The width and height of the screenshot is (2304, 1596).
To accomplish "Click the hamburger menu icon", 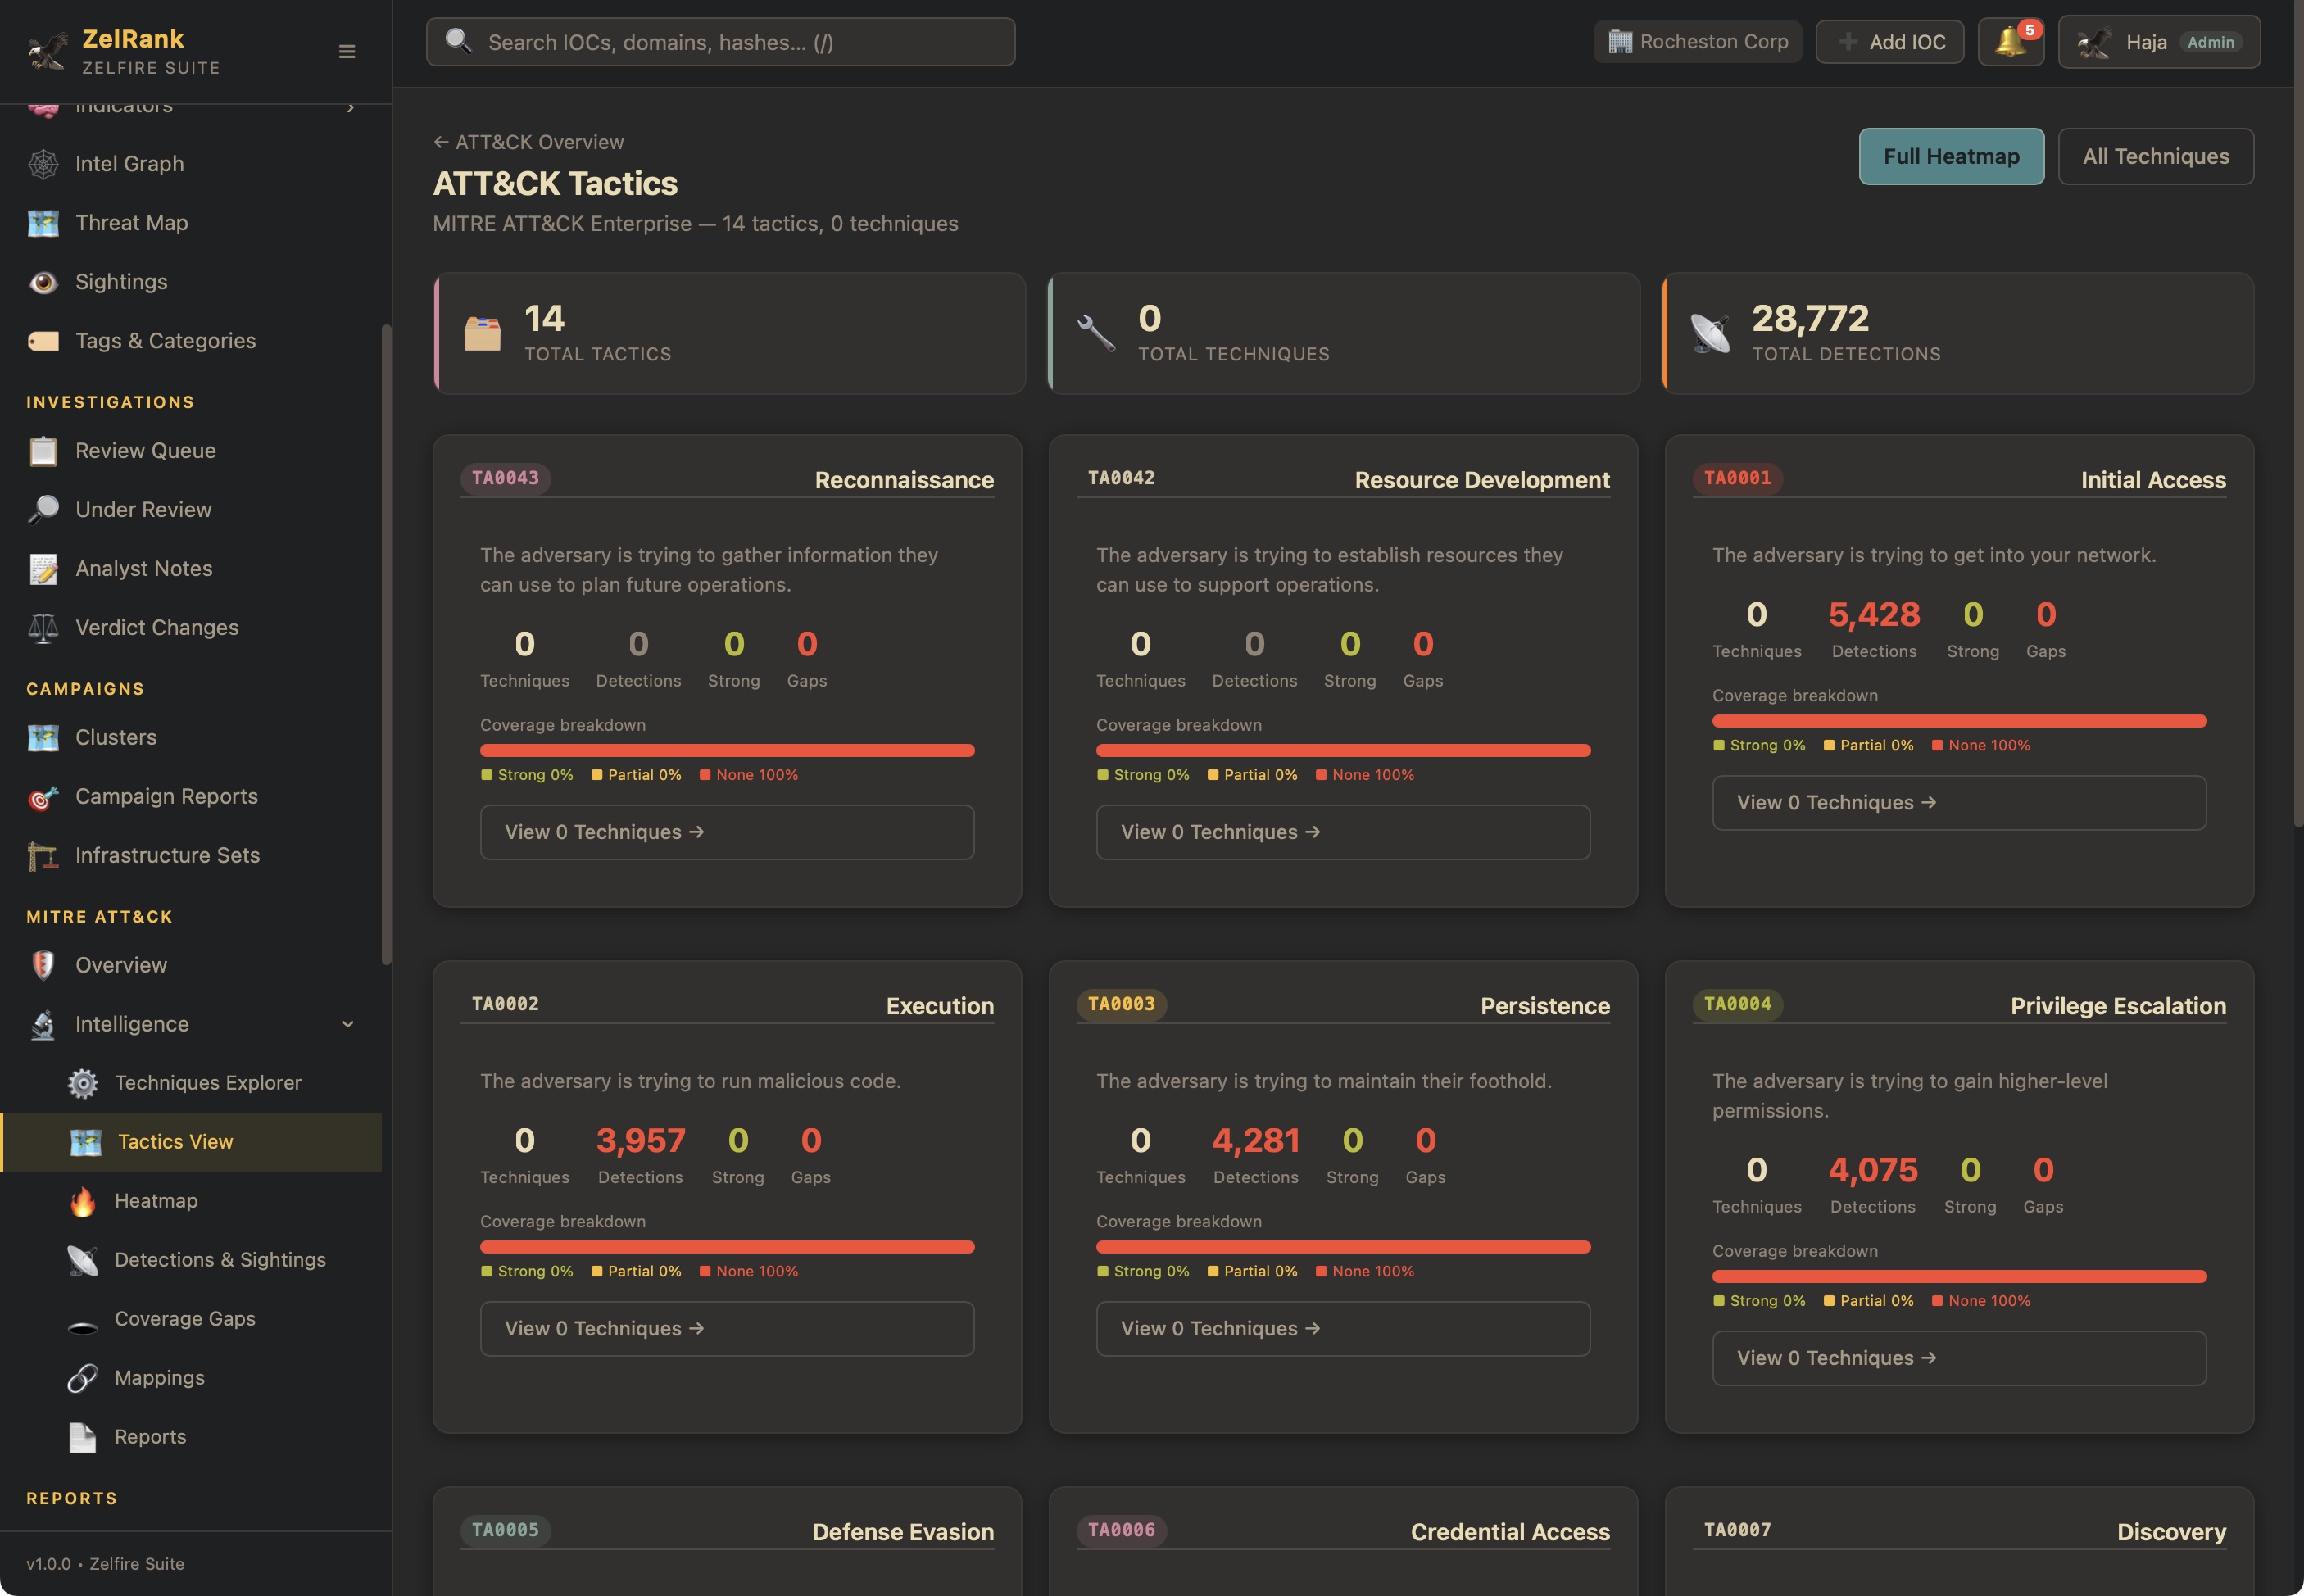I will [x=347, y=51].
